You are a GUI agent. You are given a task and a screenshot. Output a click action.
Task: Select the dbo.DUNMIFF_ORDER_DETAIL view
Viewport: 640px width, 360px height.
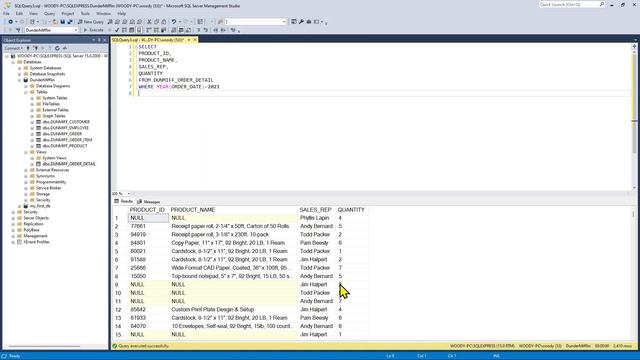[69, 164]
